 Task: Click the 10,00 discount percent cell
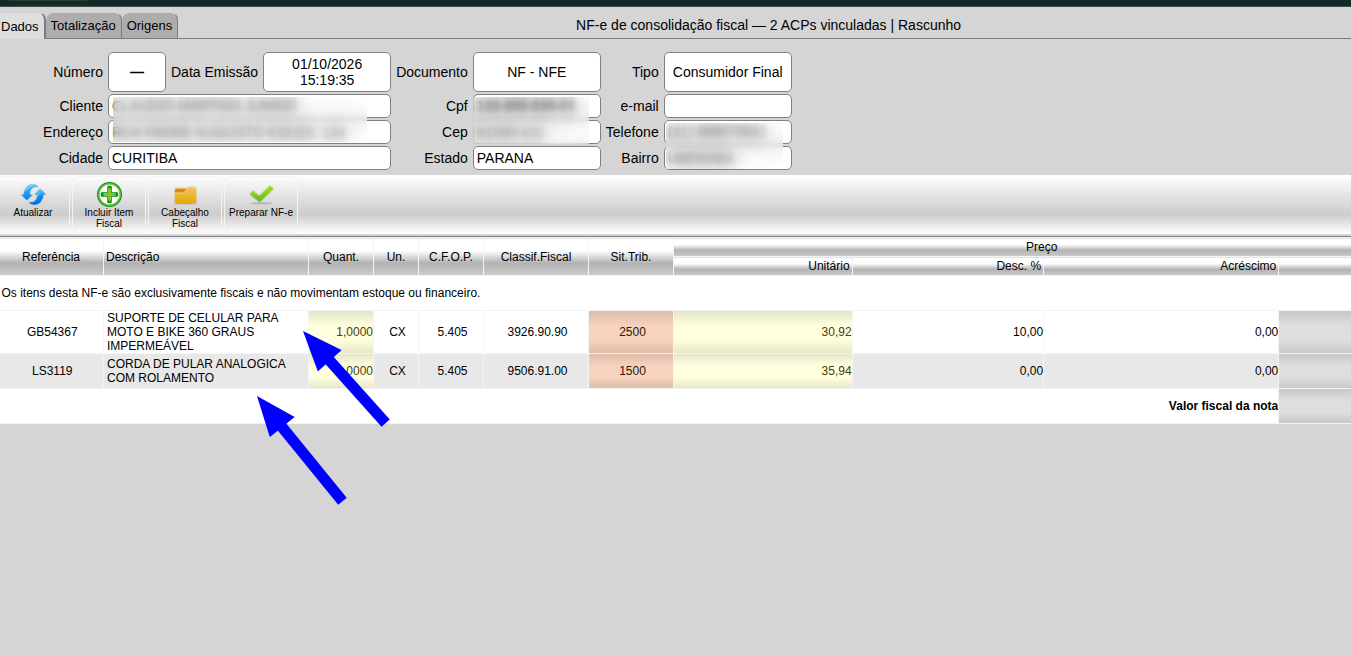pos(948,332)
